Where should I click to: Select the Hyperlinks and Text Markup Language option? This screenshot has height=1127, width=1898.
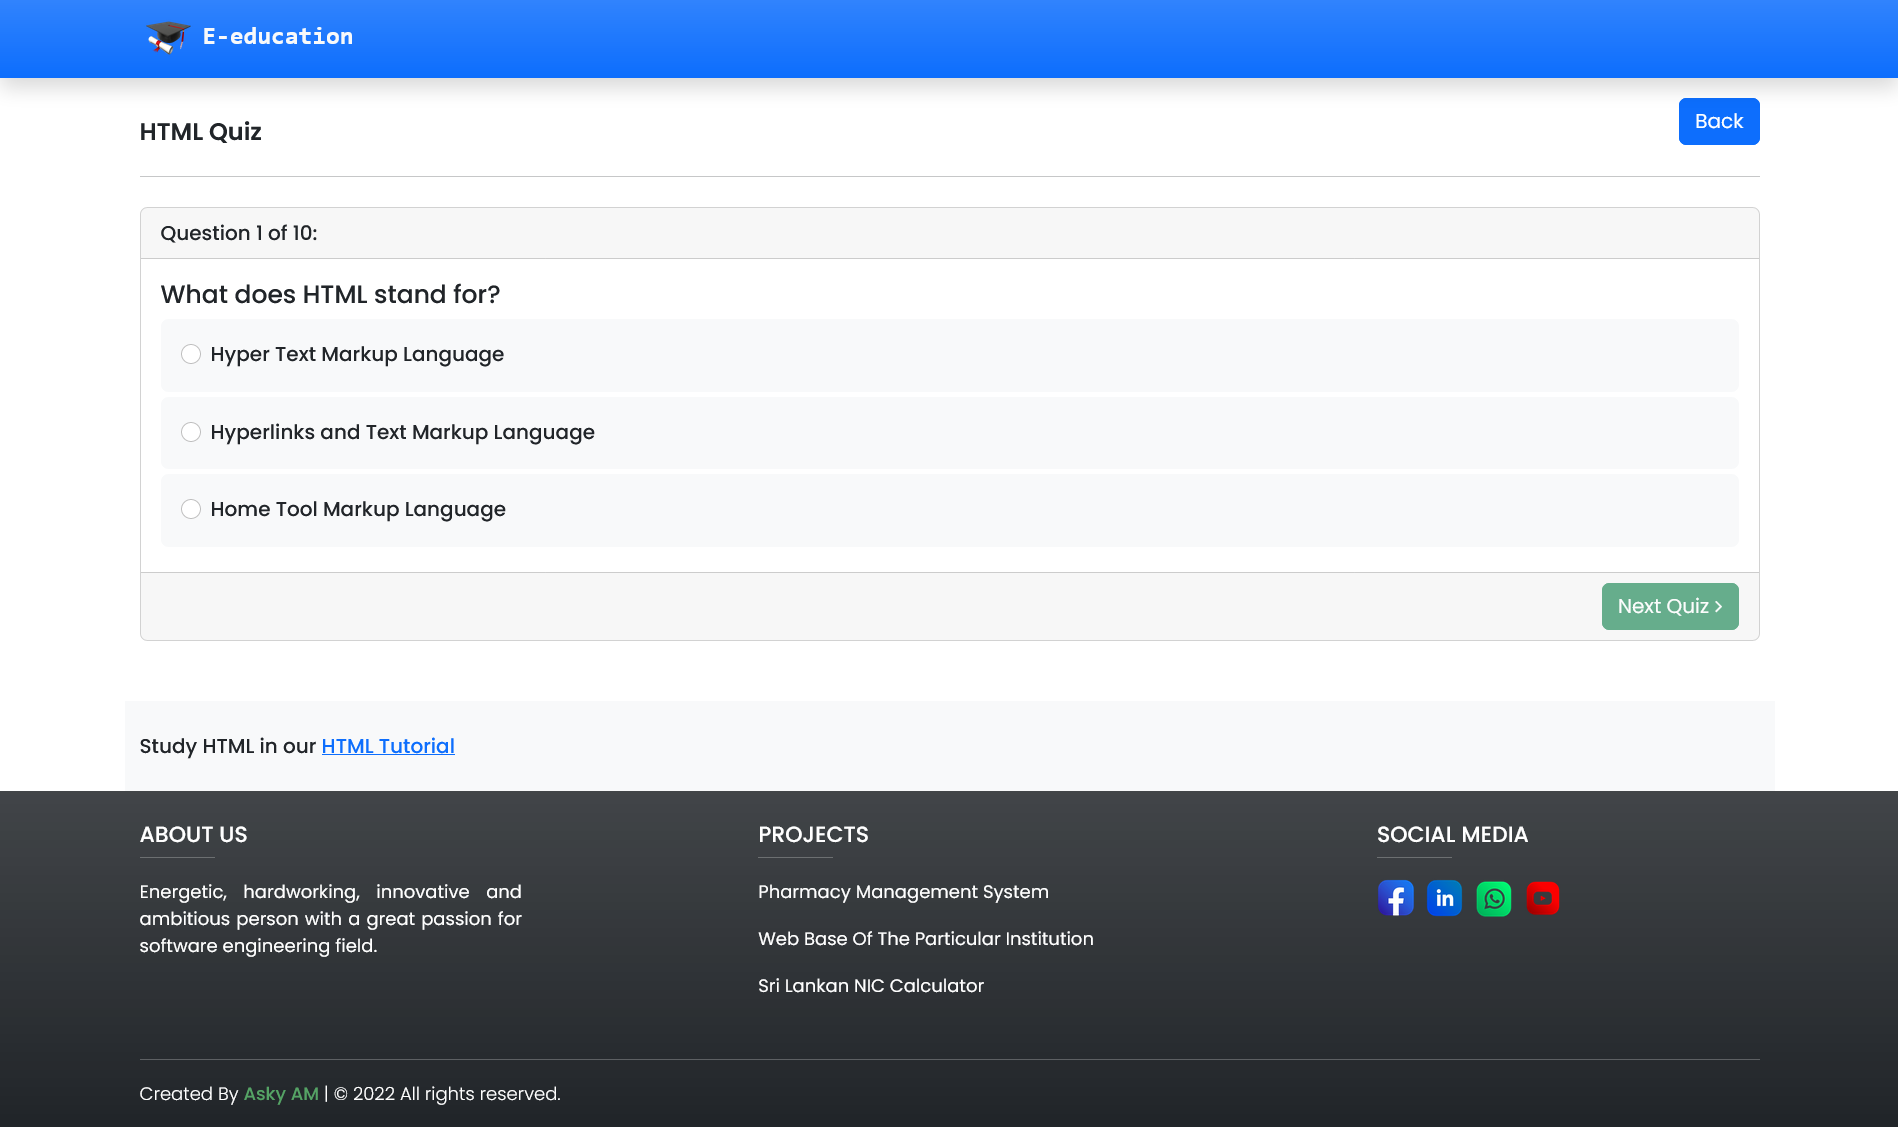(x=190, y=432)
